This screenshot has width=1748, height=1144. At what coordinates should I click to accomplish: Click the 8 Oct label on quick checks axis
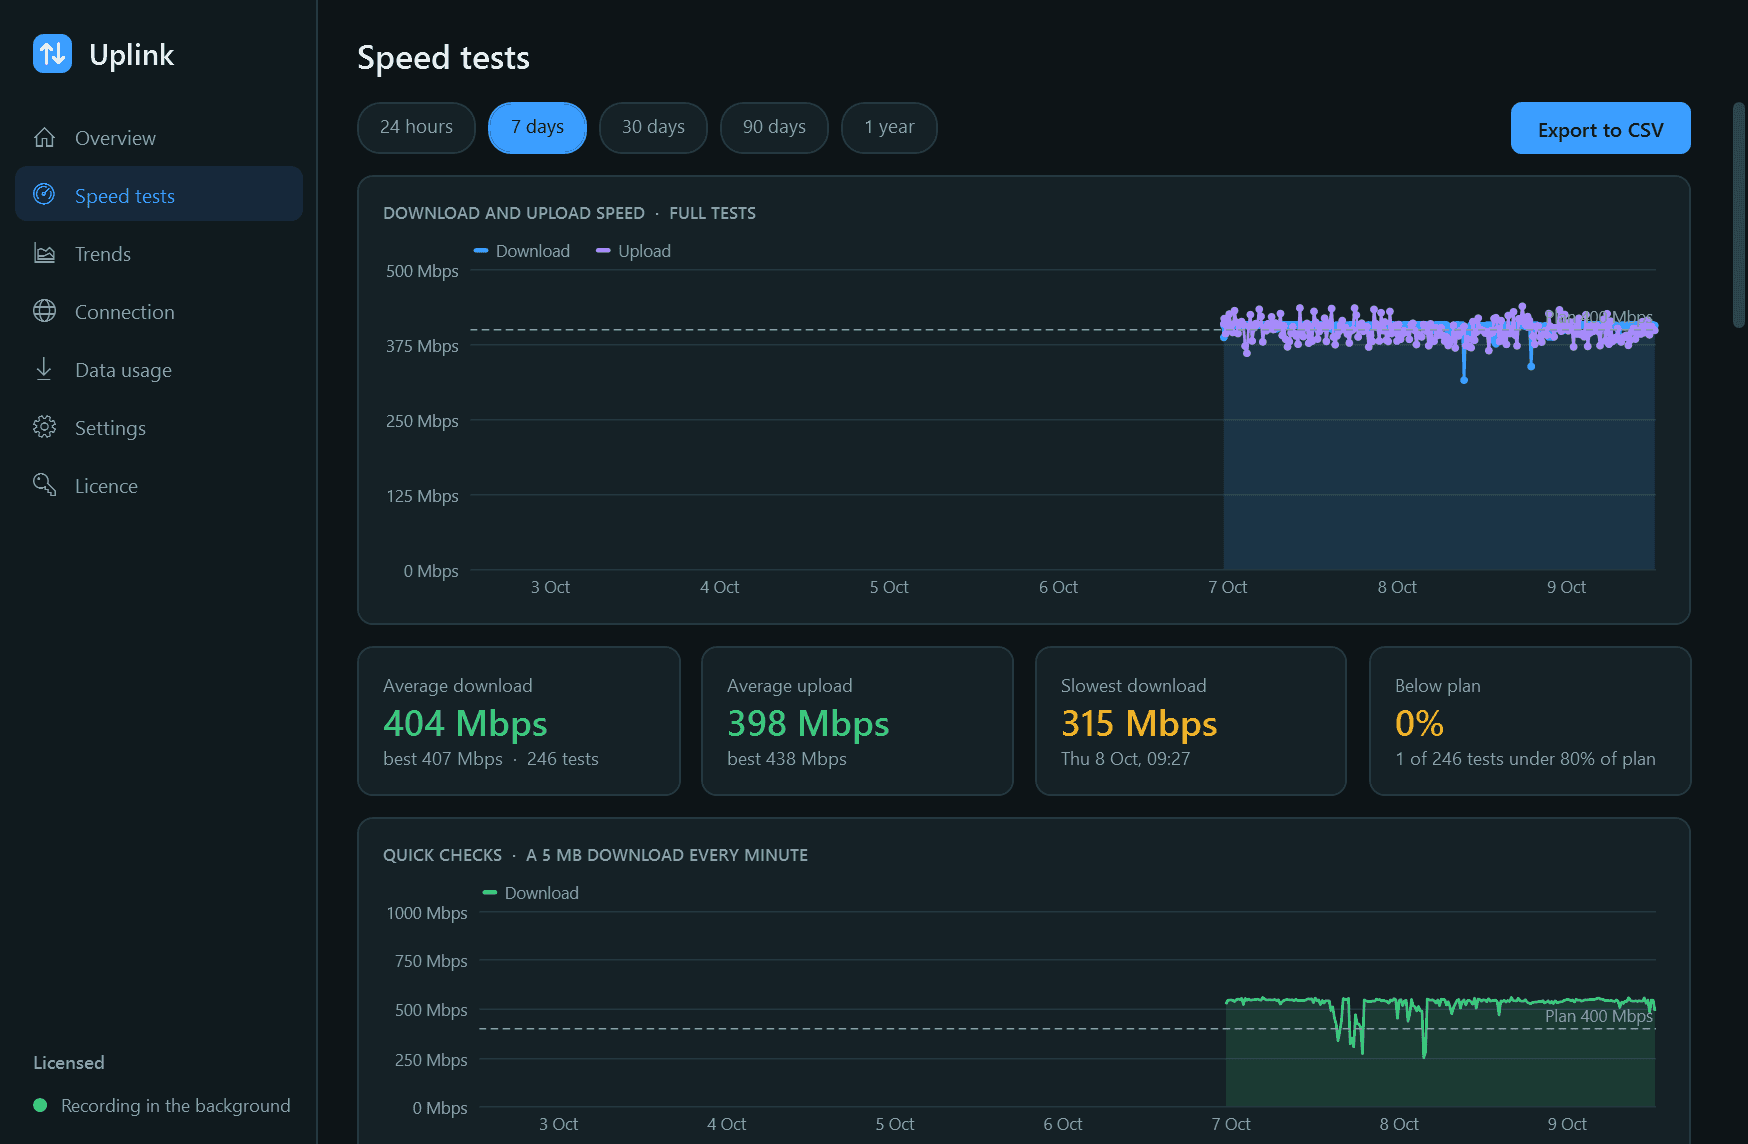click(x=1399, y=1124)
